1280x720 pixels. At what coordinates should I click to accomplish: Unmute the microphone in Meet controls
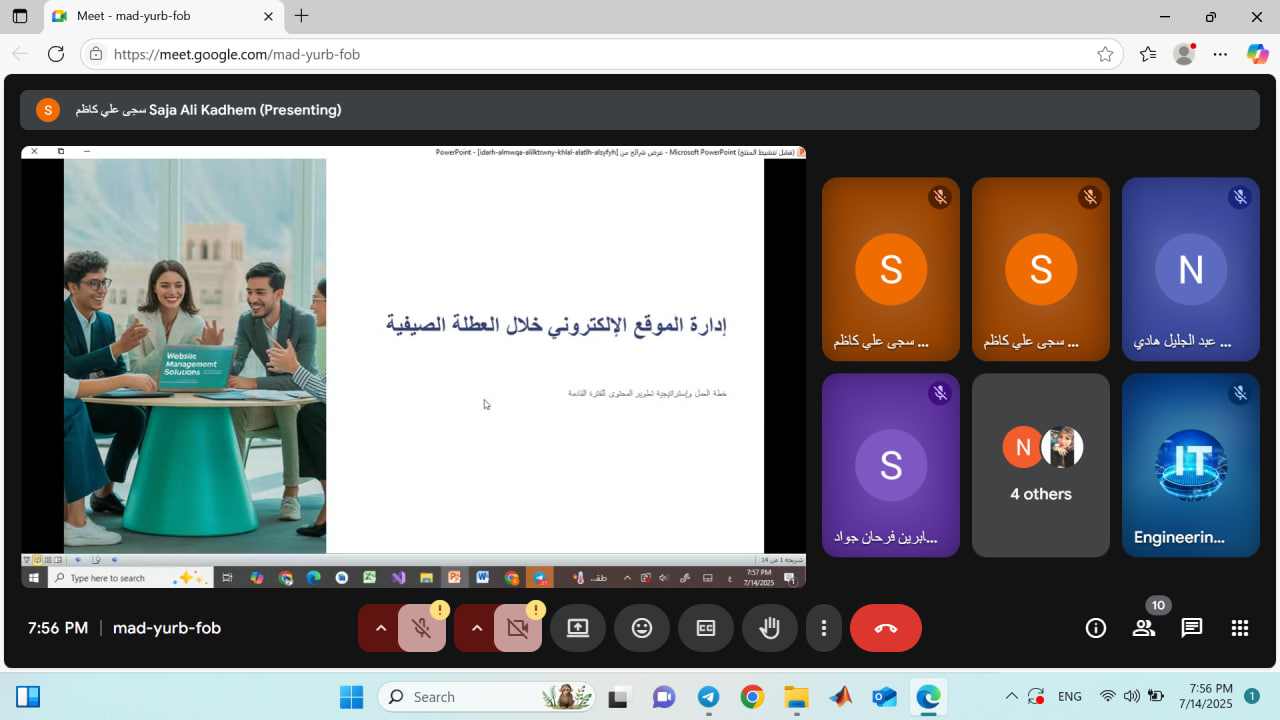coord(422,628)
